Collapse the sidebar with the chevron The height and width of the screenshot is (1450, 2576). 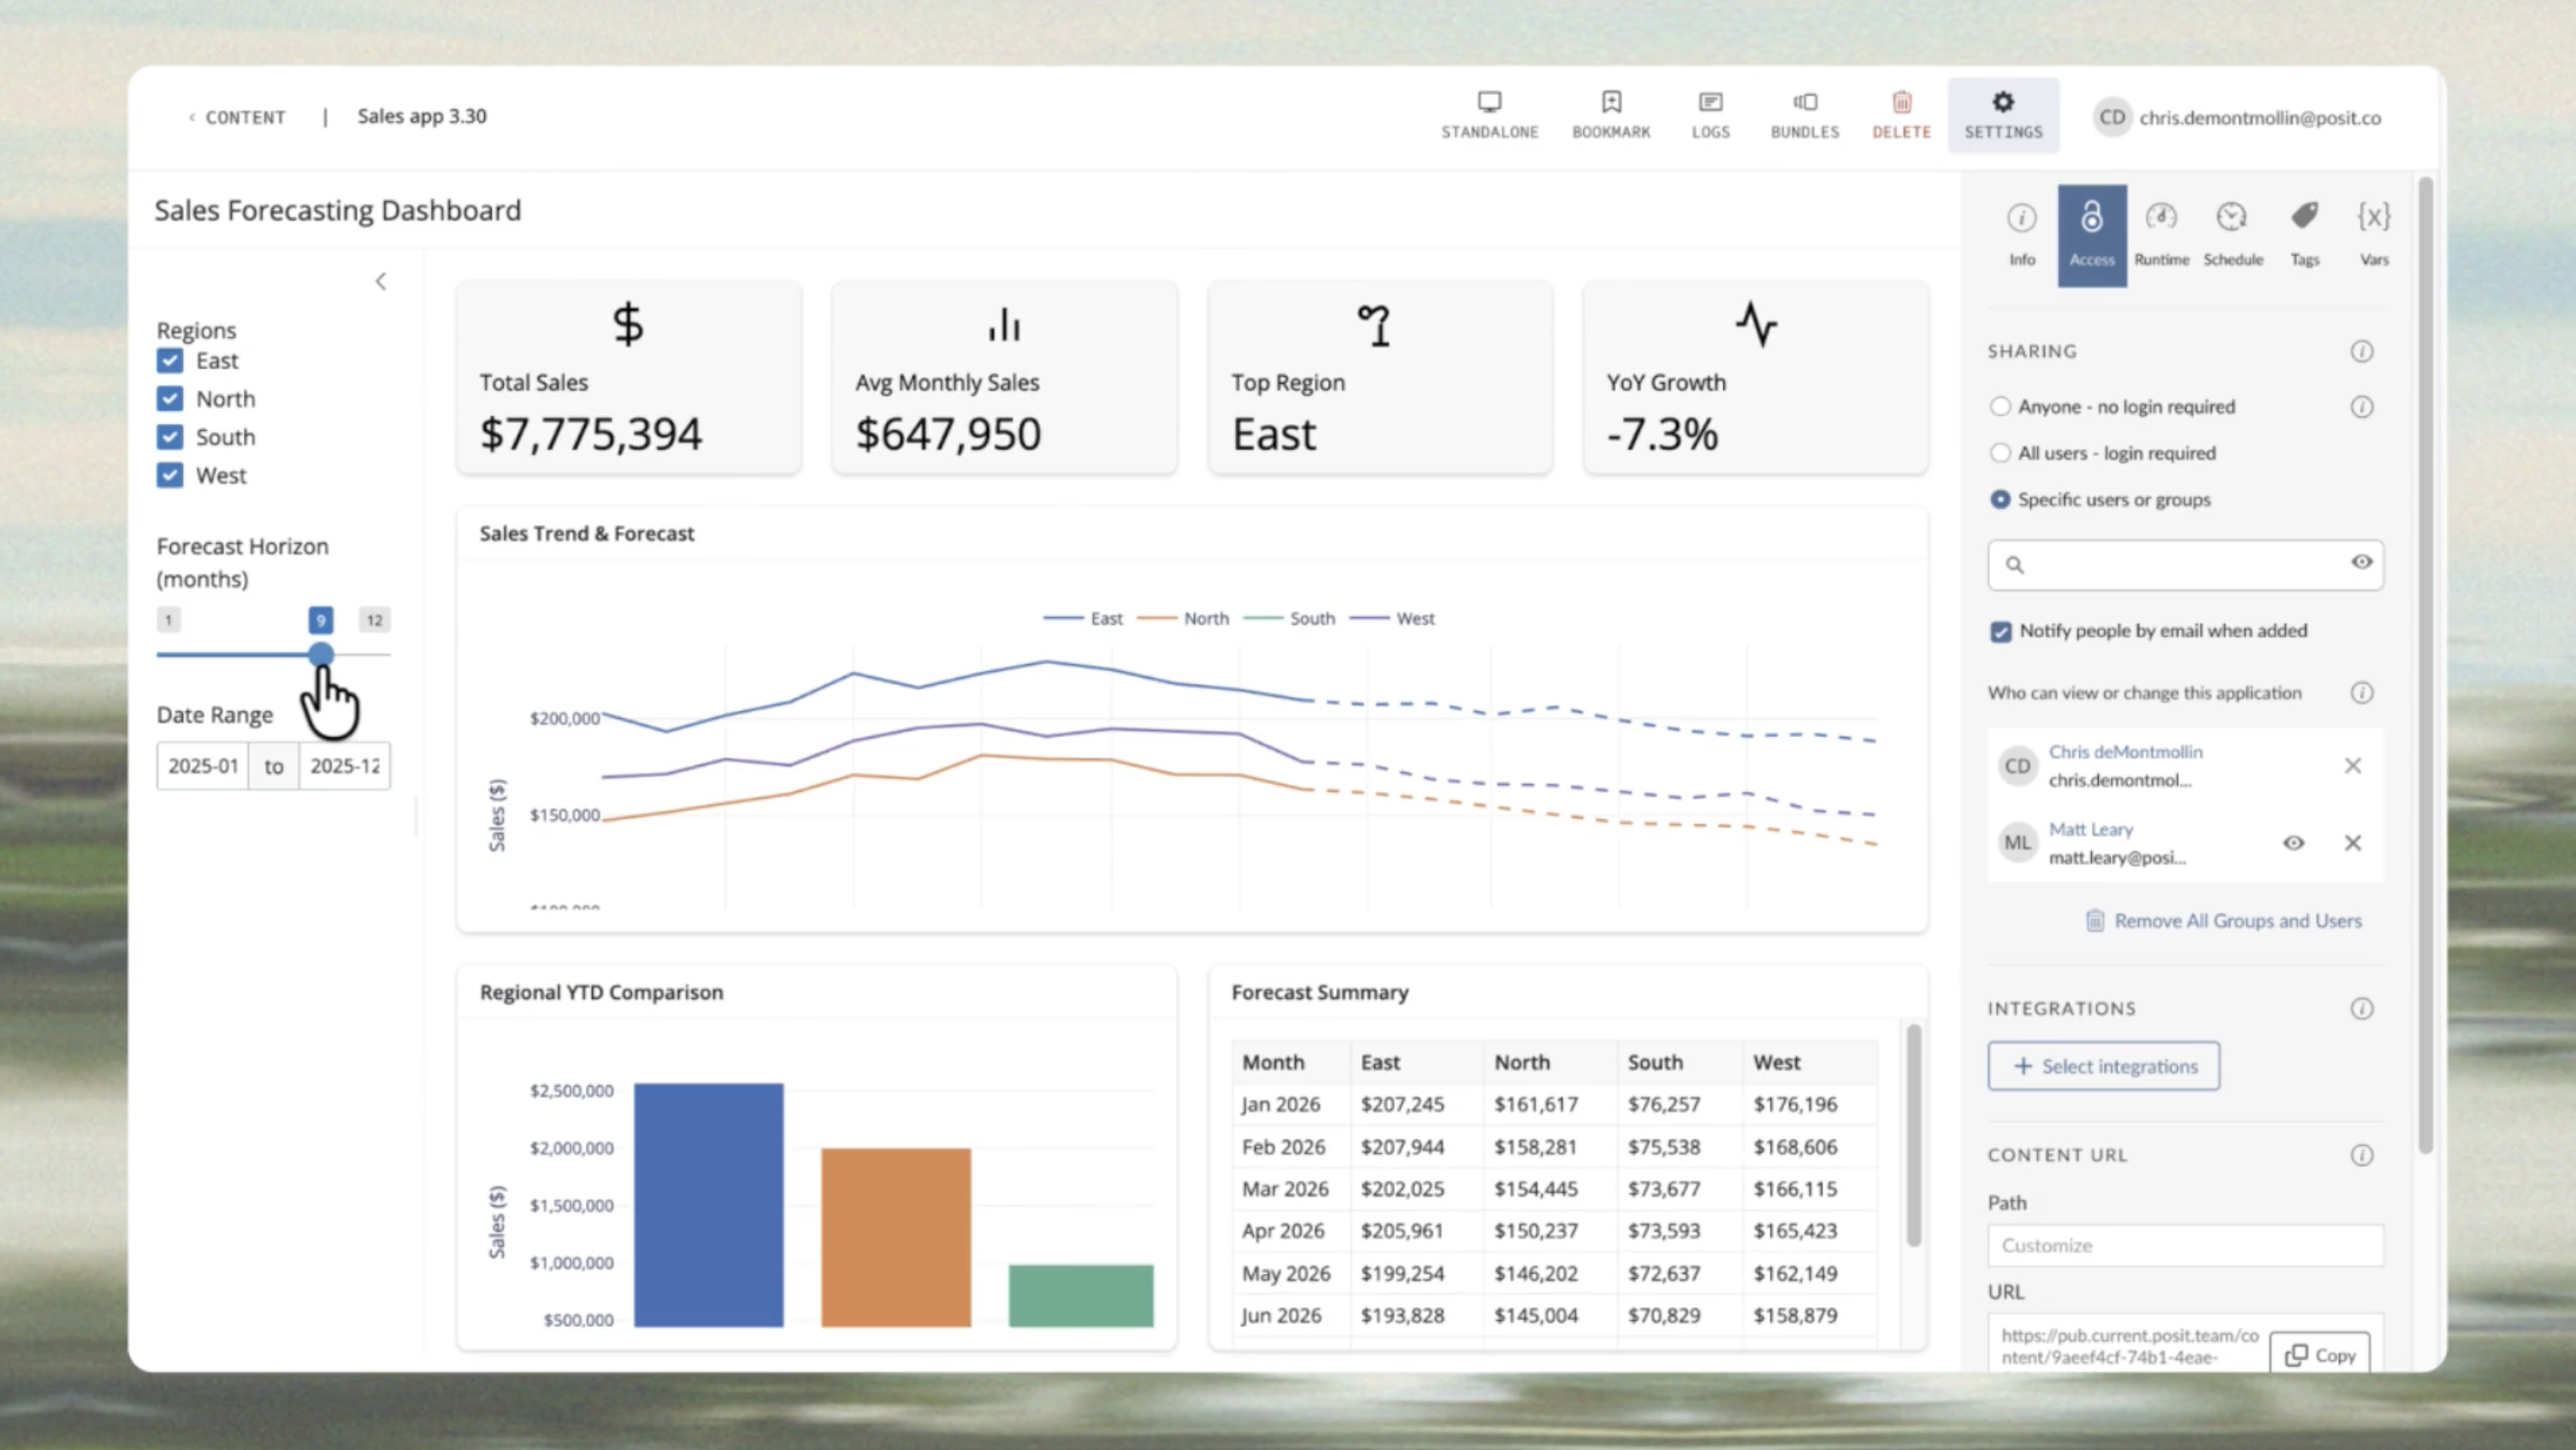[x=381, y=281]
